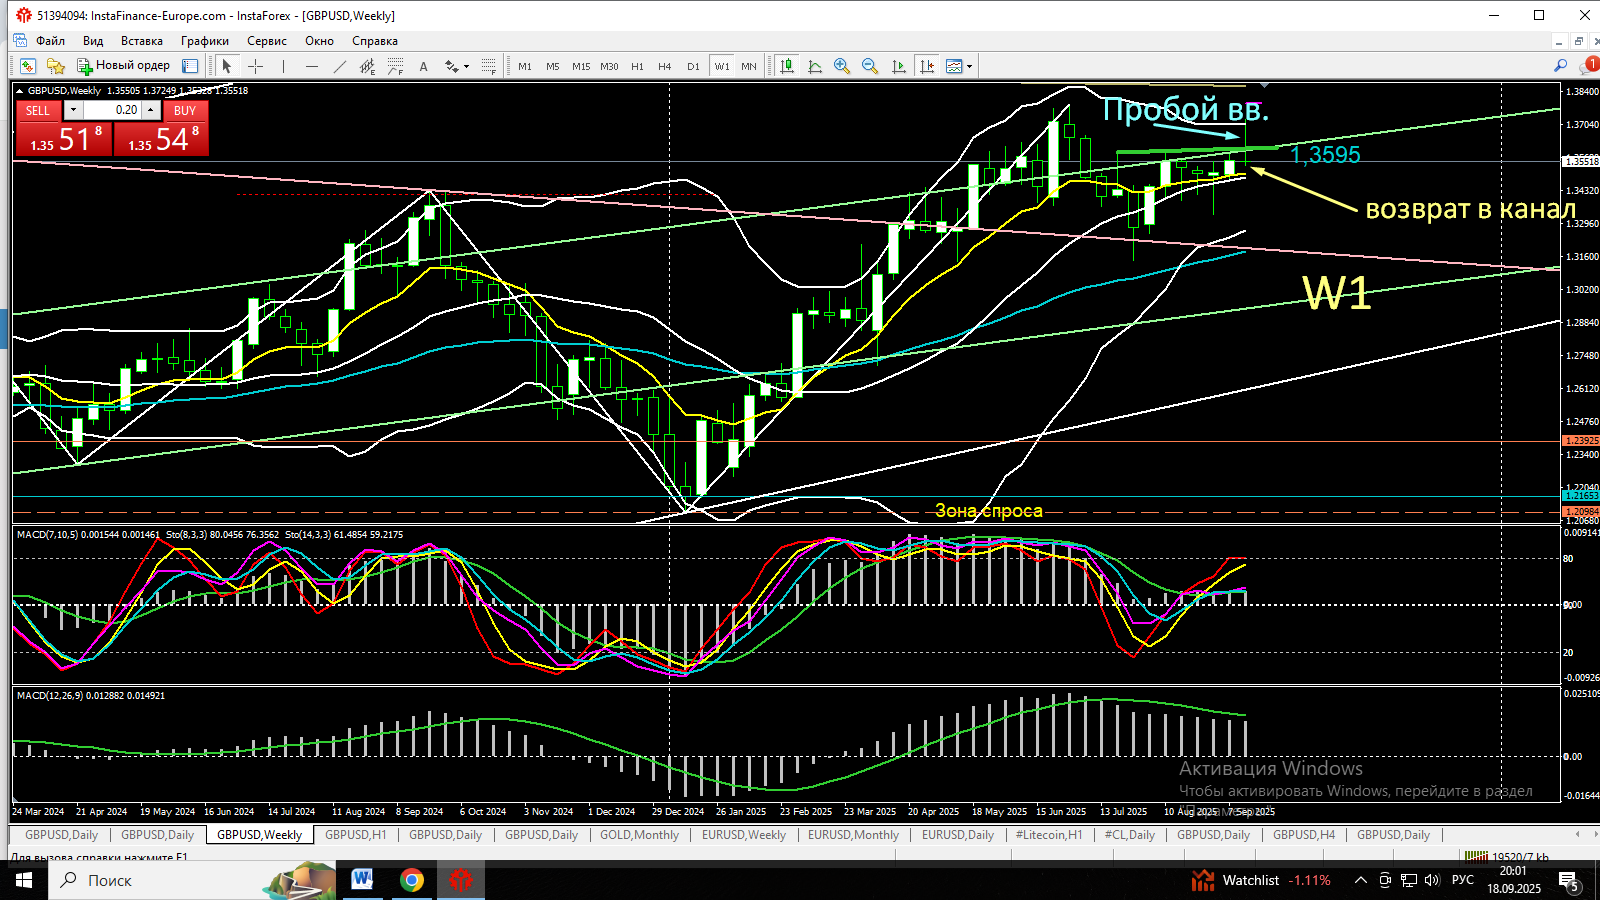
Task: Click the Новый ордер button
Action: (x=124, y=66)
